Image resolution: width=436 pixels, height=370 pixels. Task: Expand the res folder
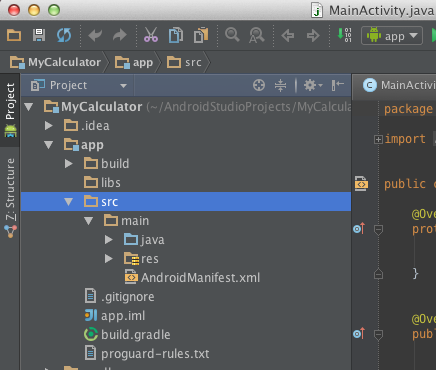109,259
